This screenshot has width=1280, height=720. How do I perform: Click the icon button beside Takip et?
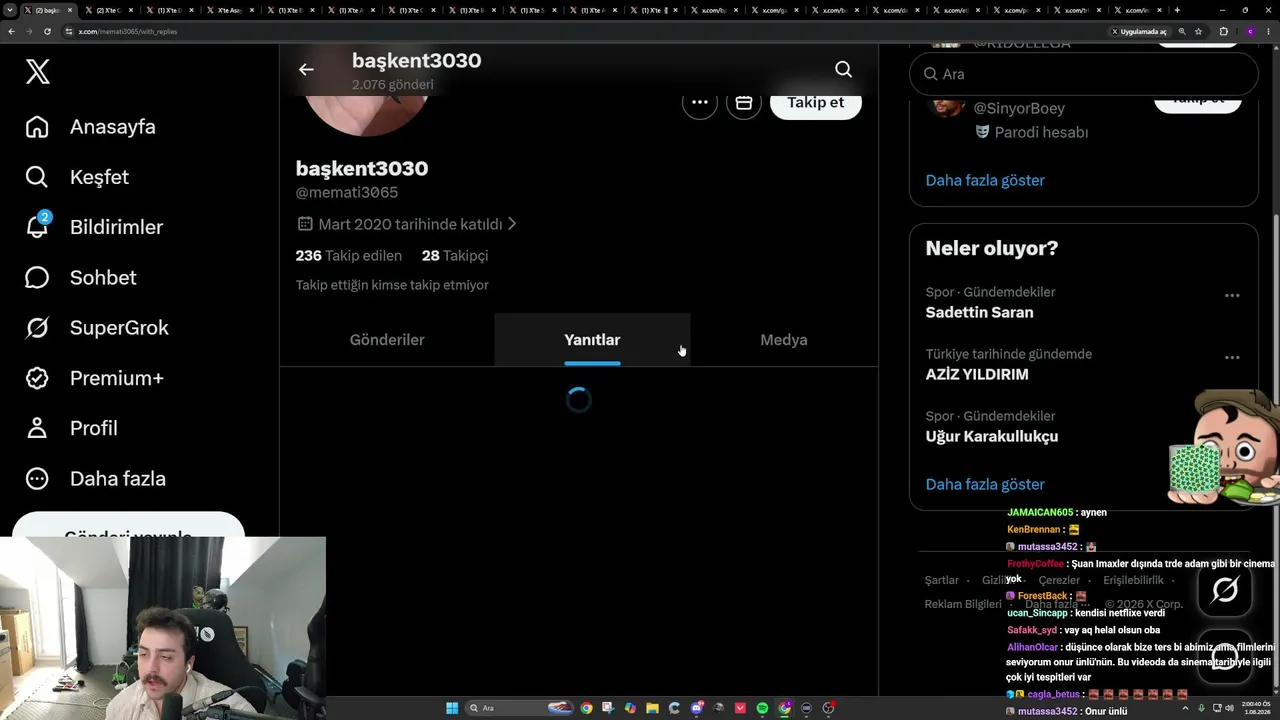744,102
